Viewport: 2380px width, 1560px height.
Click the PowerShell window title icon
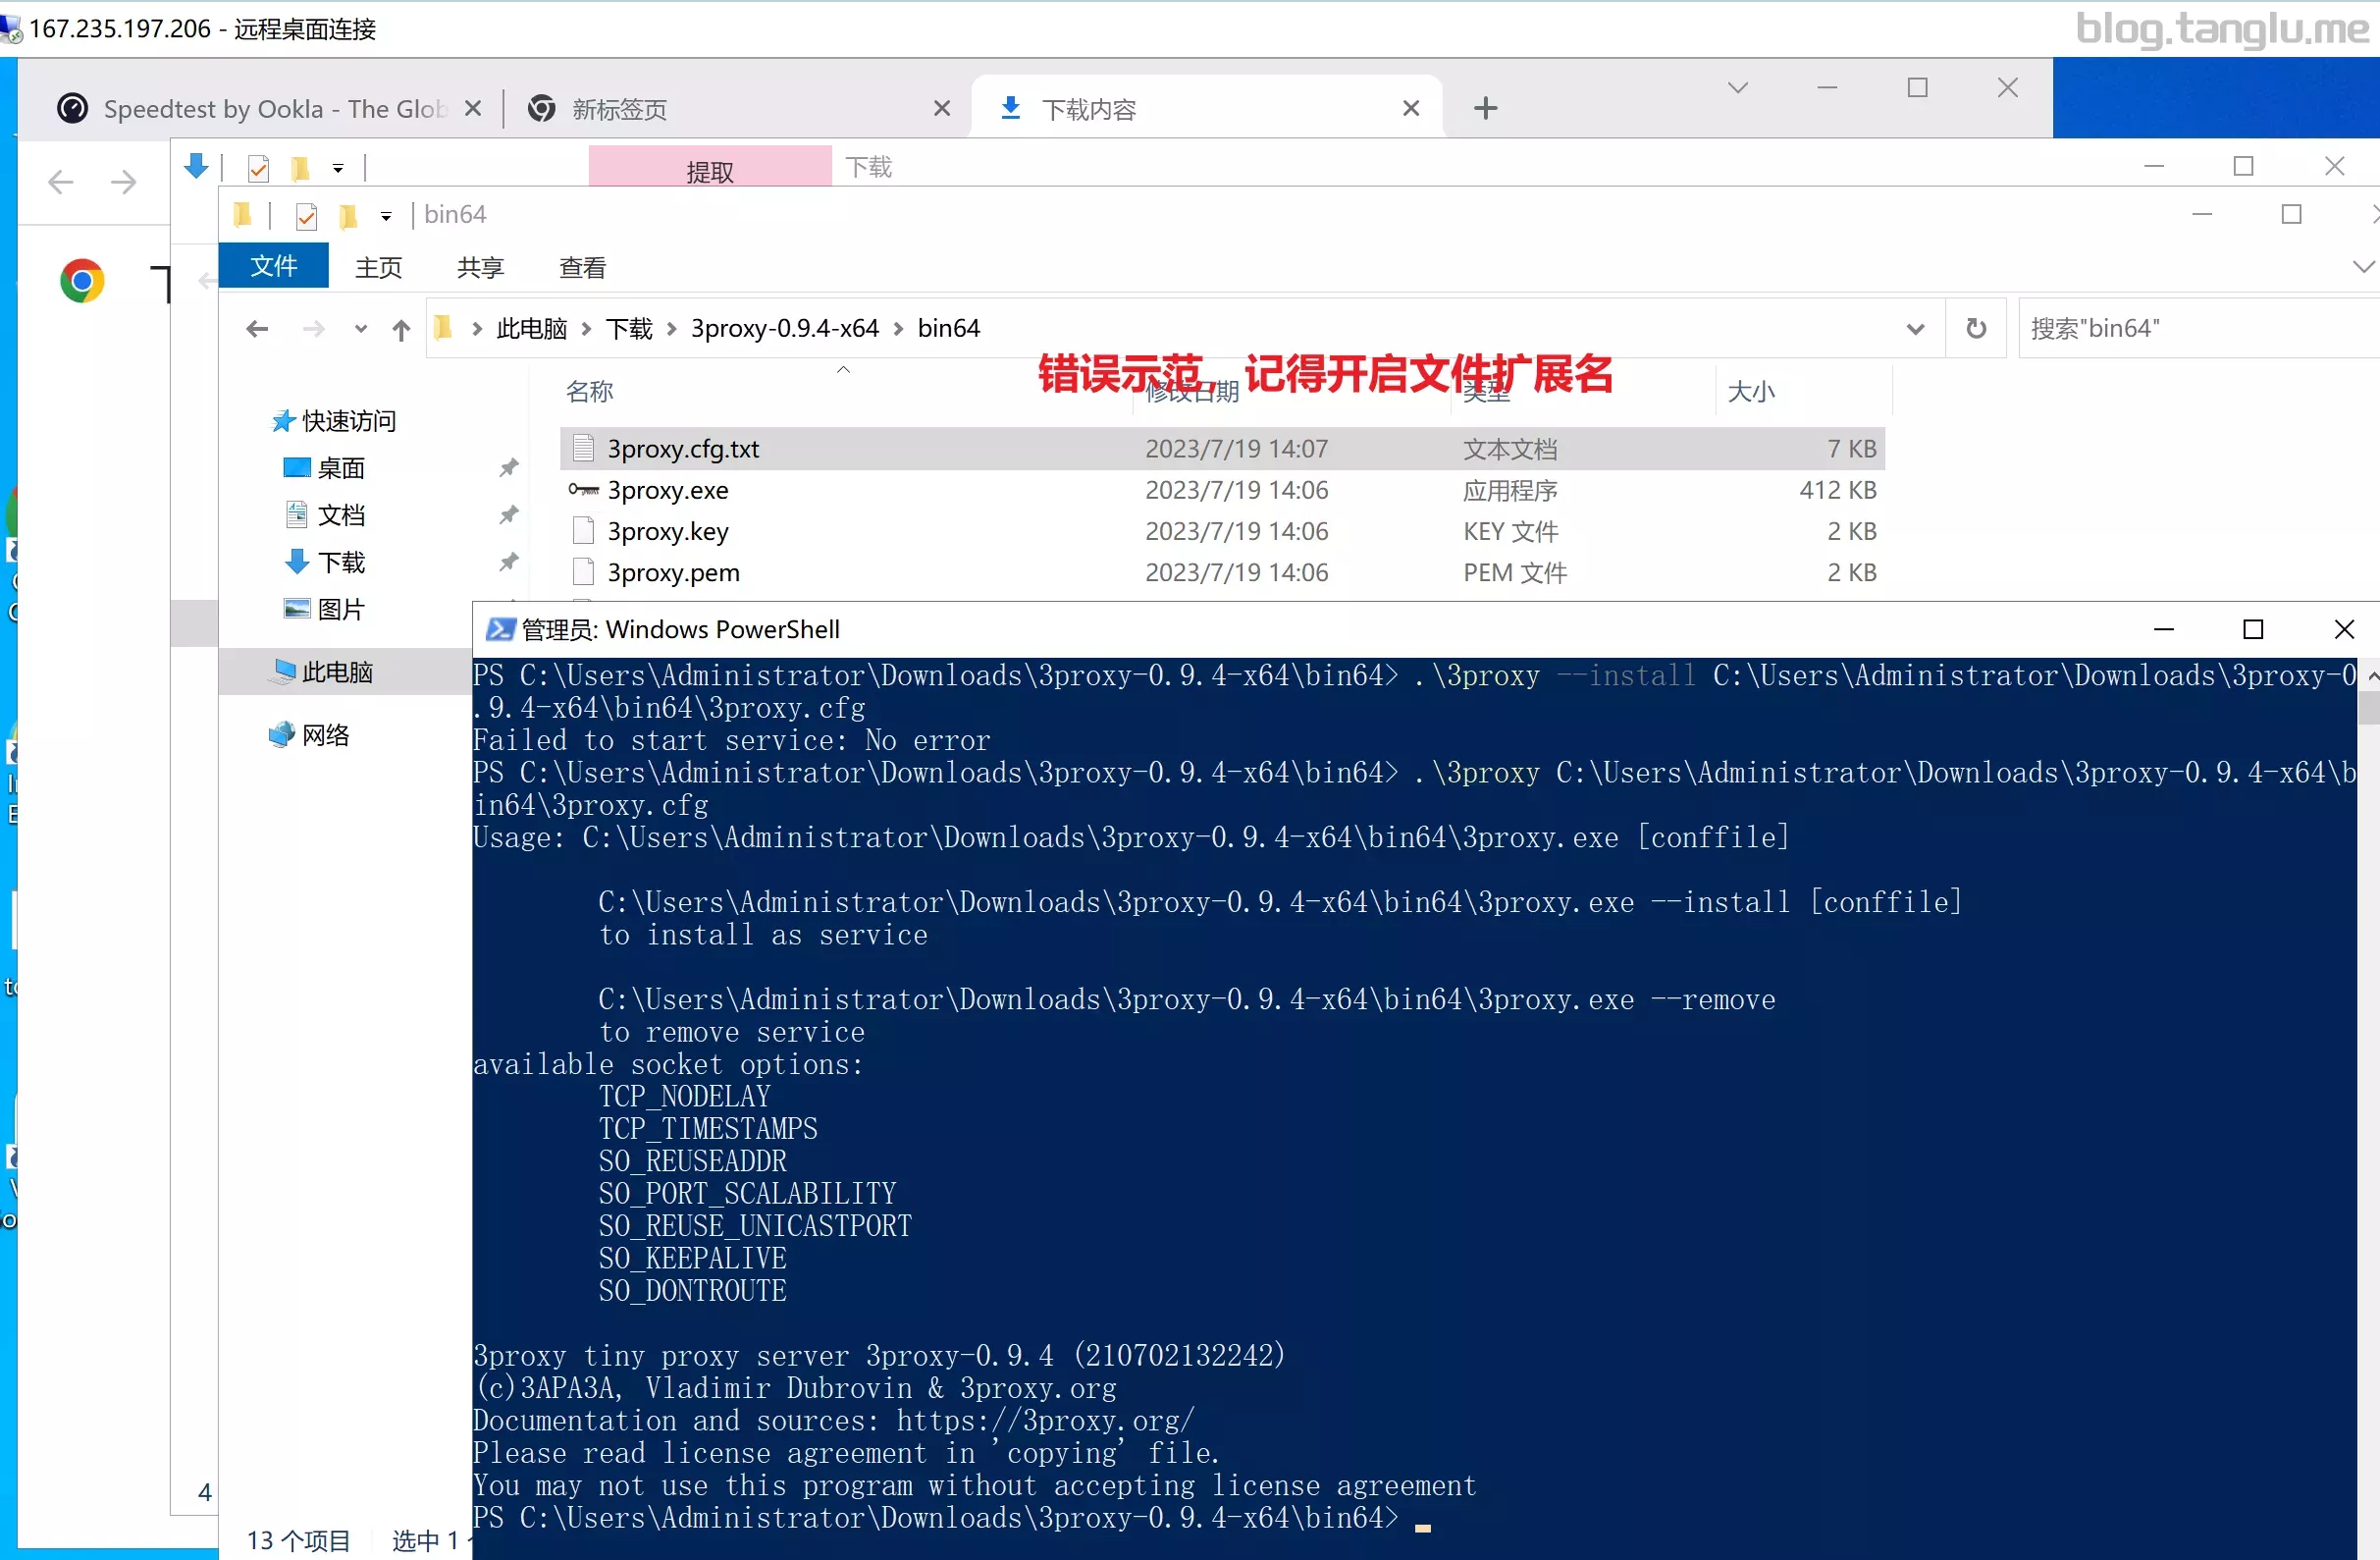[499, 629]
